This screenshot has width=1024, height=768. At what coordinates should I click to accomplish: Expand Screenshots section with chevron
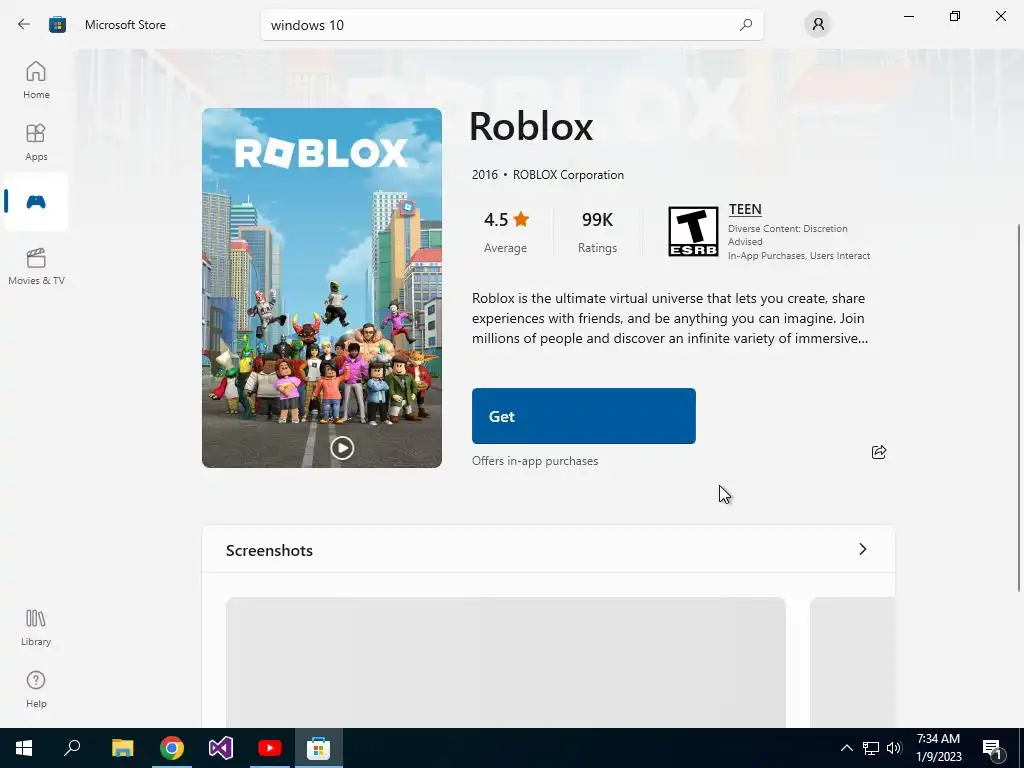(863, 549)
